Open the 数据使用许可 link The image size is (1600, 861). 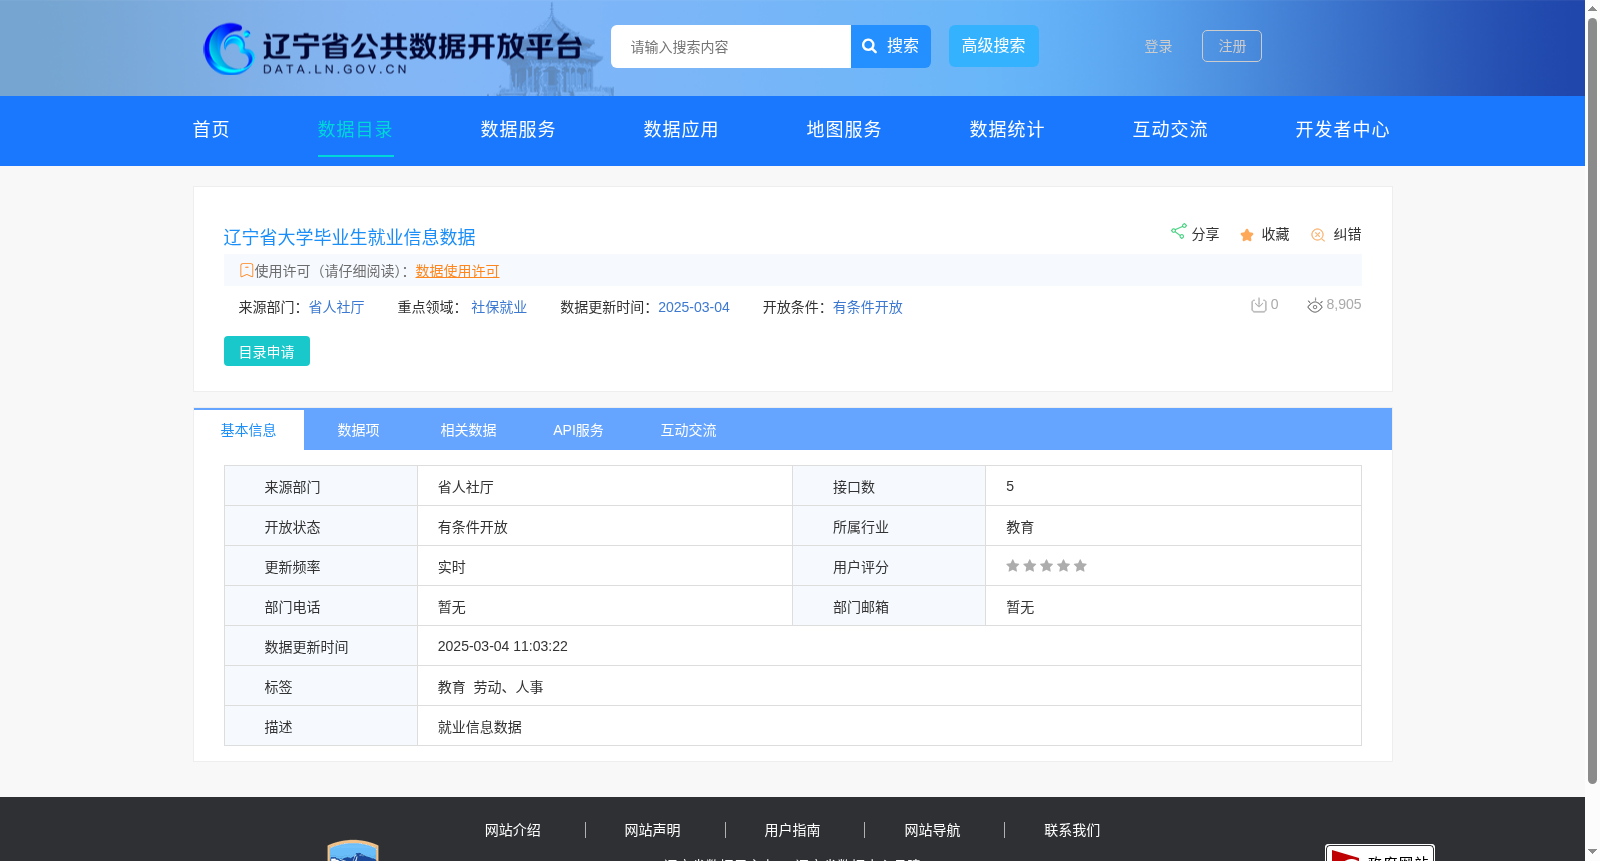(457, 271)
